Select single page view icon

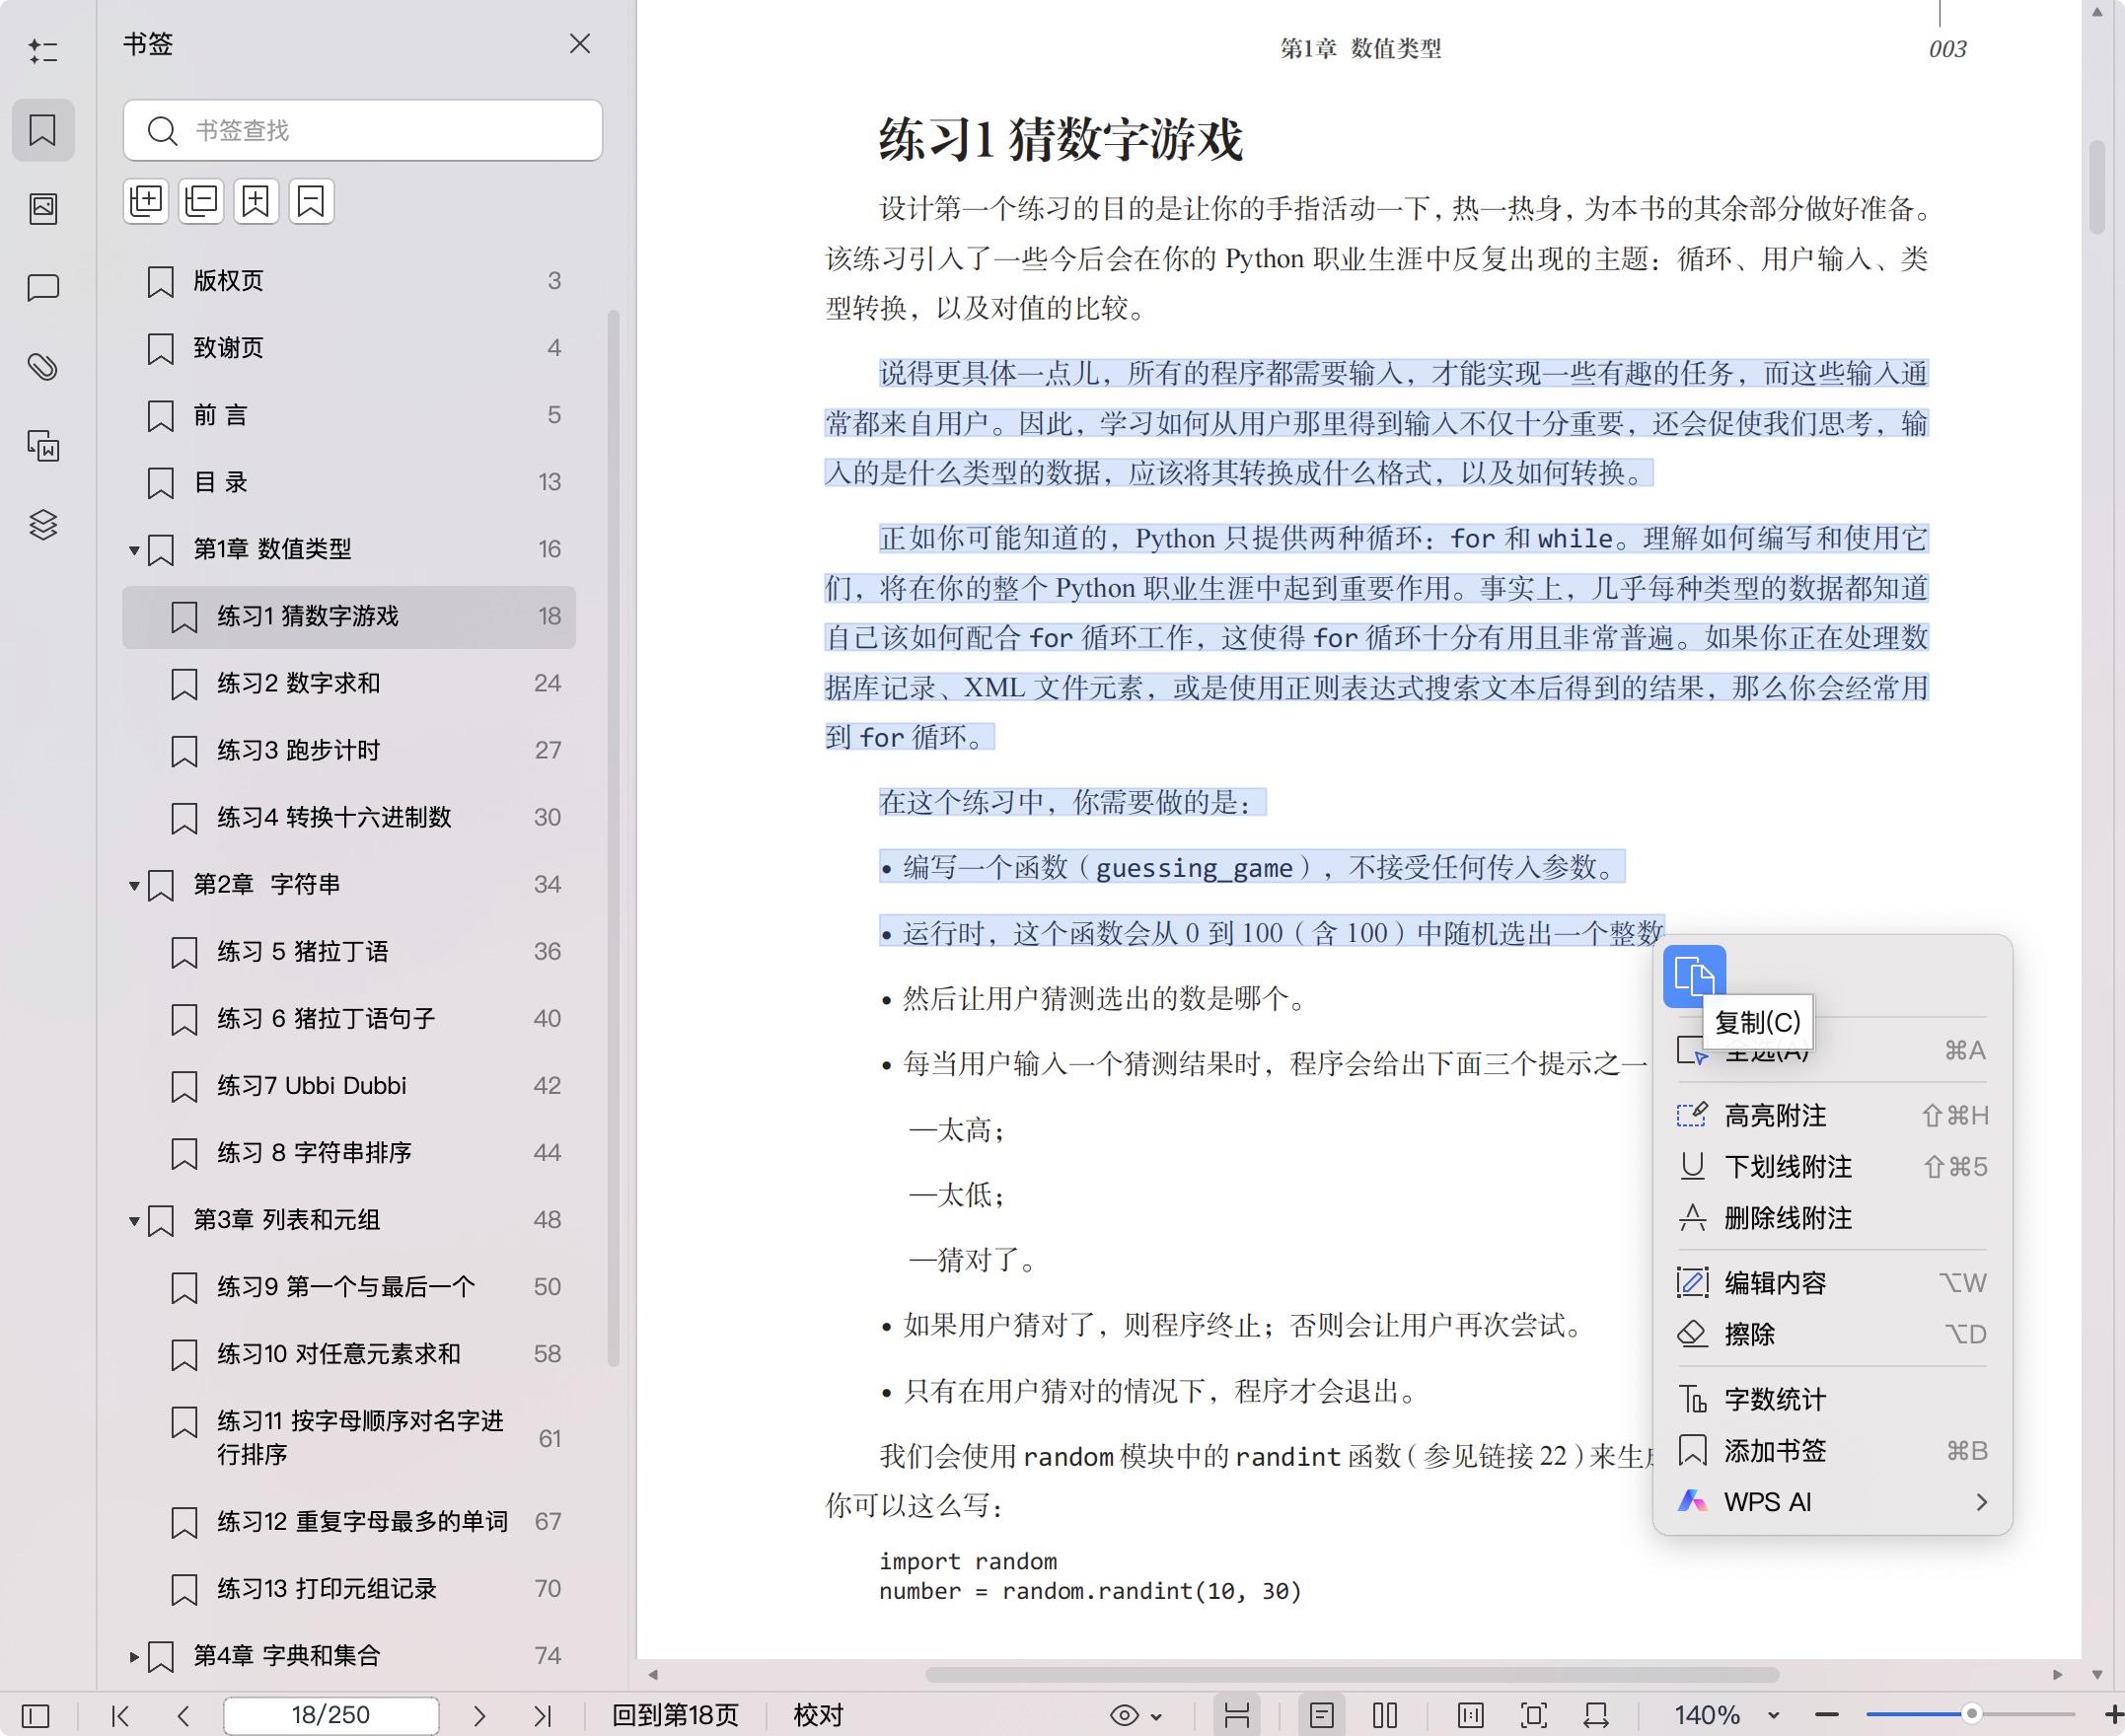point(1322,1715)
